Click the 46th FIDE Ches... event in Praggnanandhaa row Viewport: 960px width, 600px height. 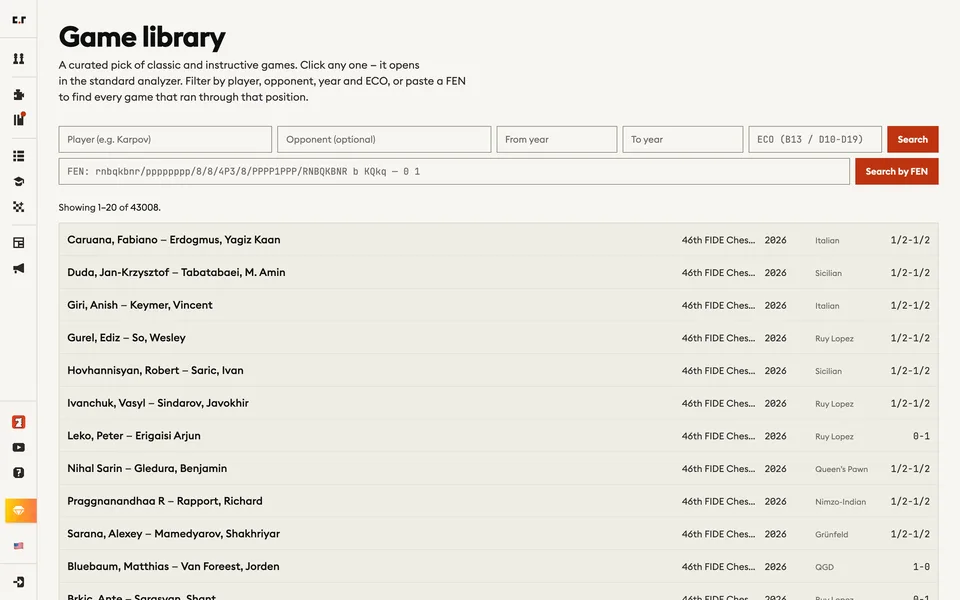[718, 501]
